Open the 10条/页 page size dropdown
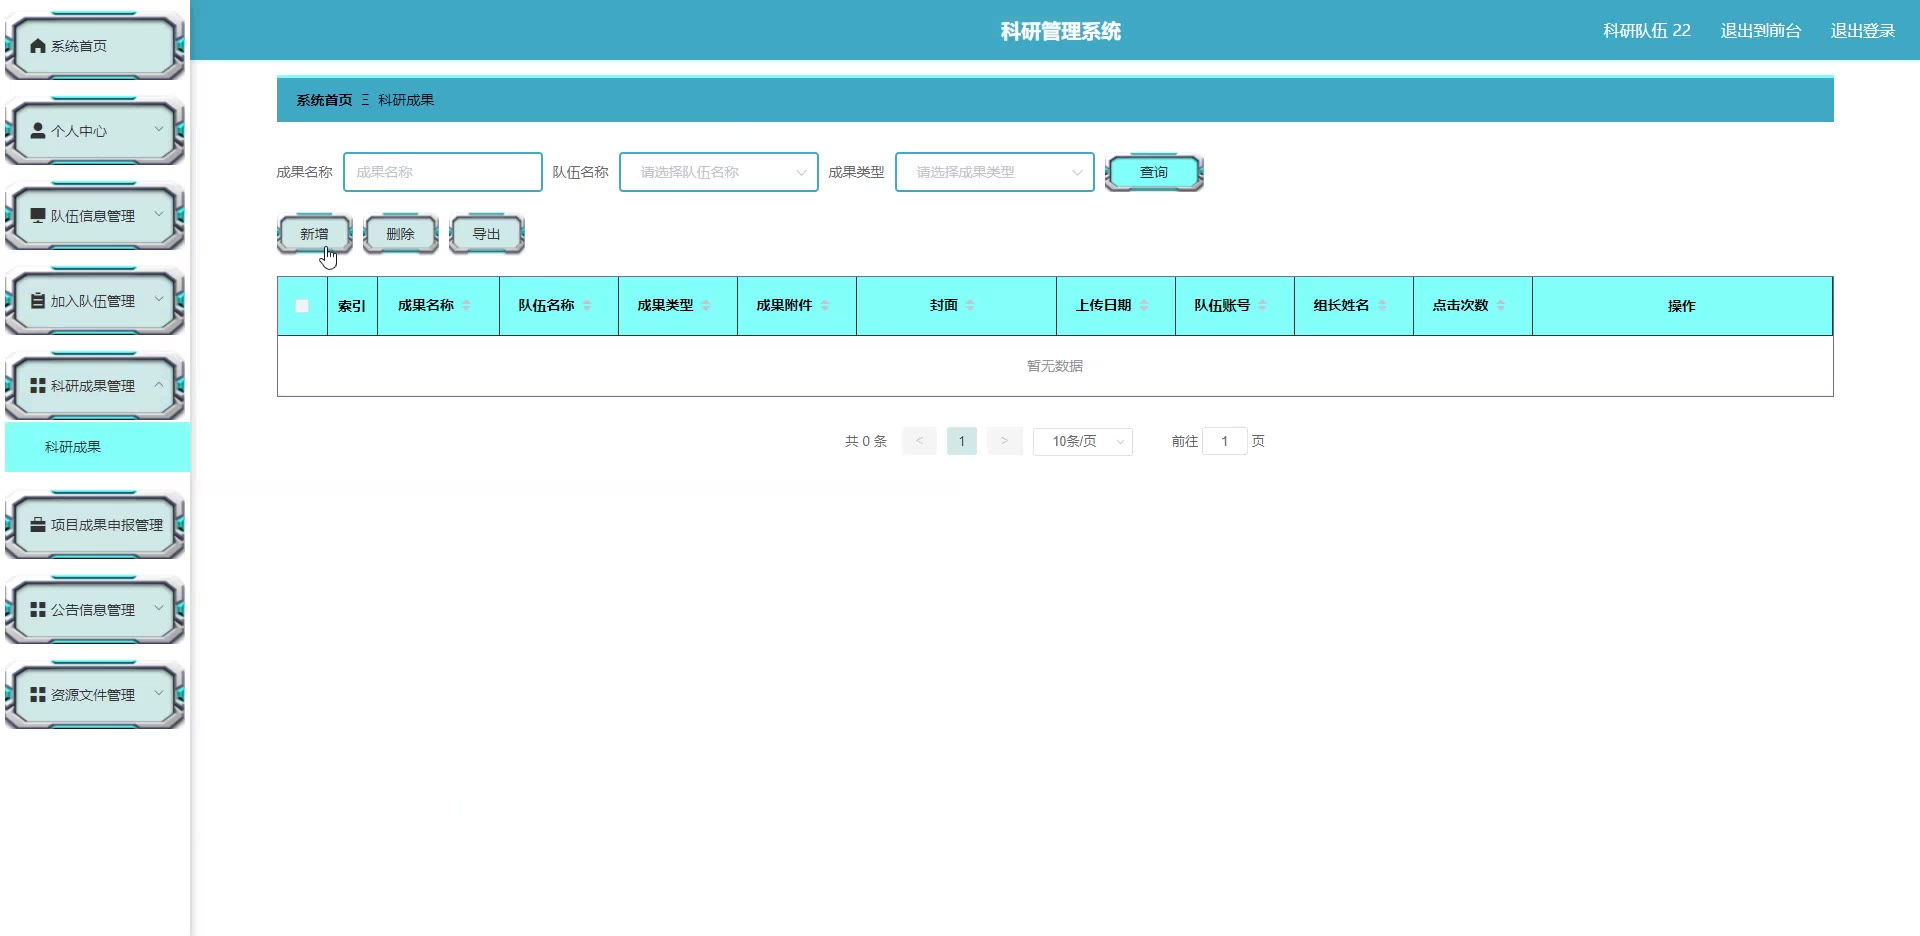Image resolution: width=1920 pixels, height=936 pixels. pyautogui.click(x=1083, y=441)
